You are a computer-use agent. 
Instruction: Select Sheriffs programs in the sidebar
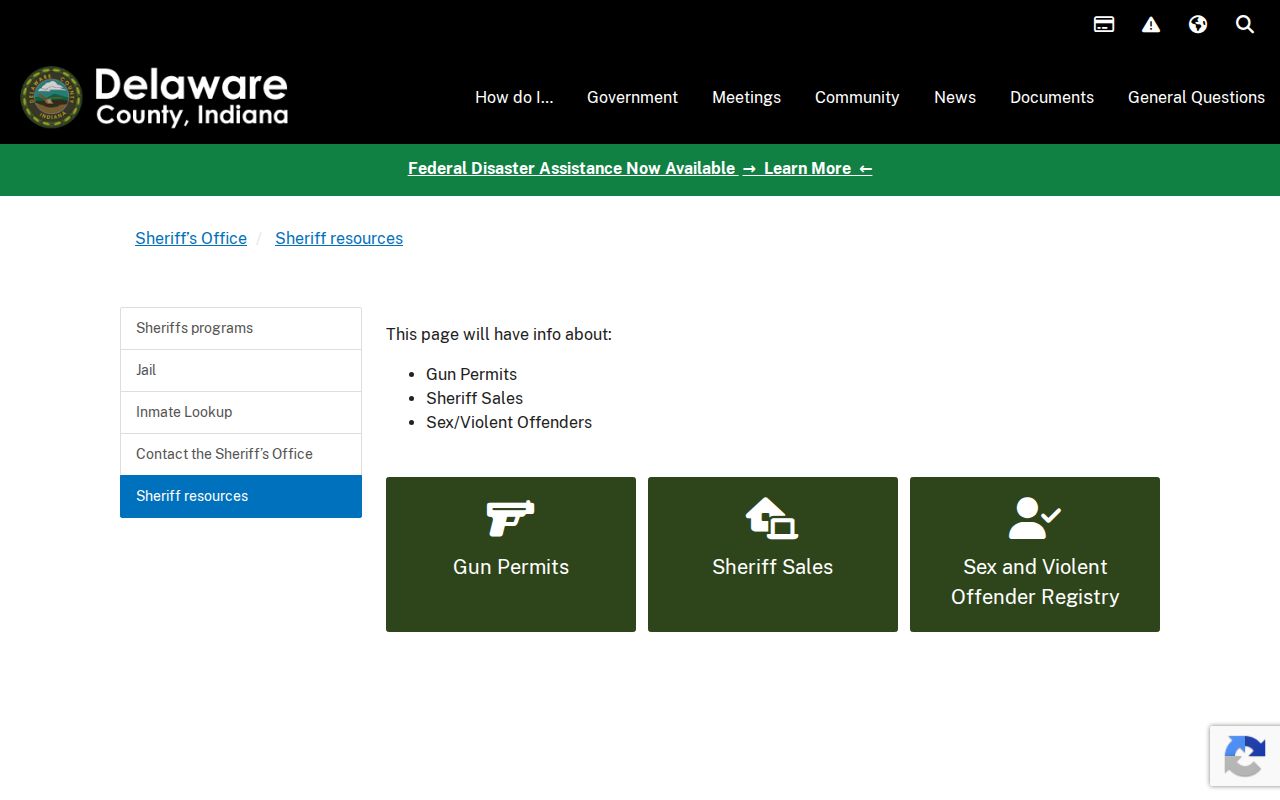pyautogui.click(x=241, y=328)
